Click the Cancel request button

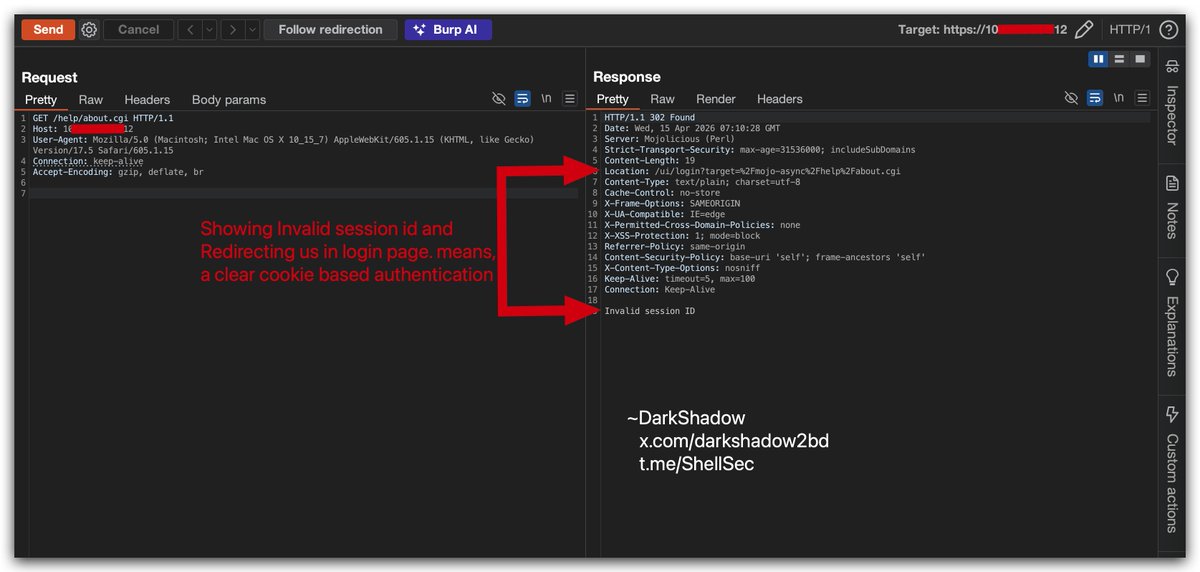pos(138,29)
